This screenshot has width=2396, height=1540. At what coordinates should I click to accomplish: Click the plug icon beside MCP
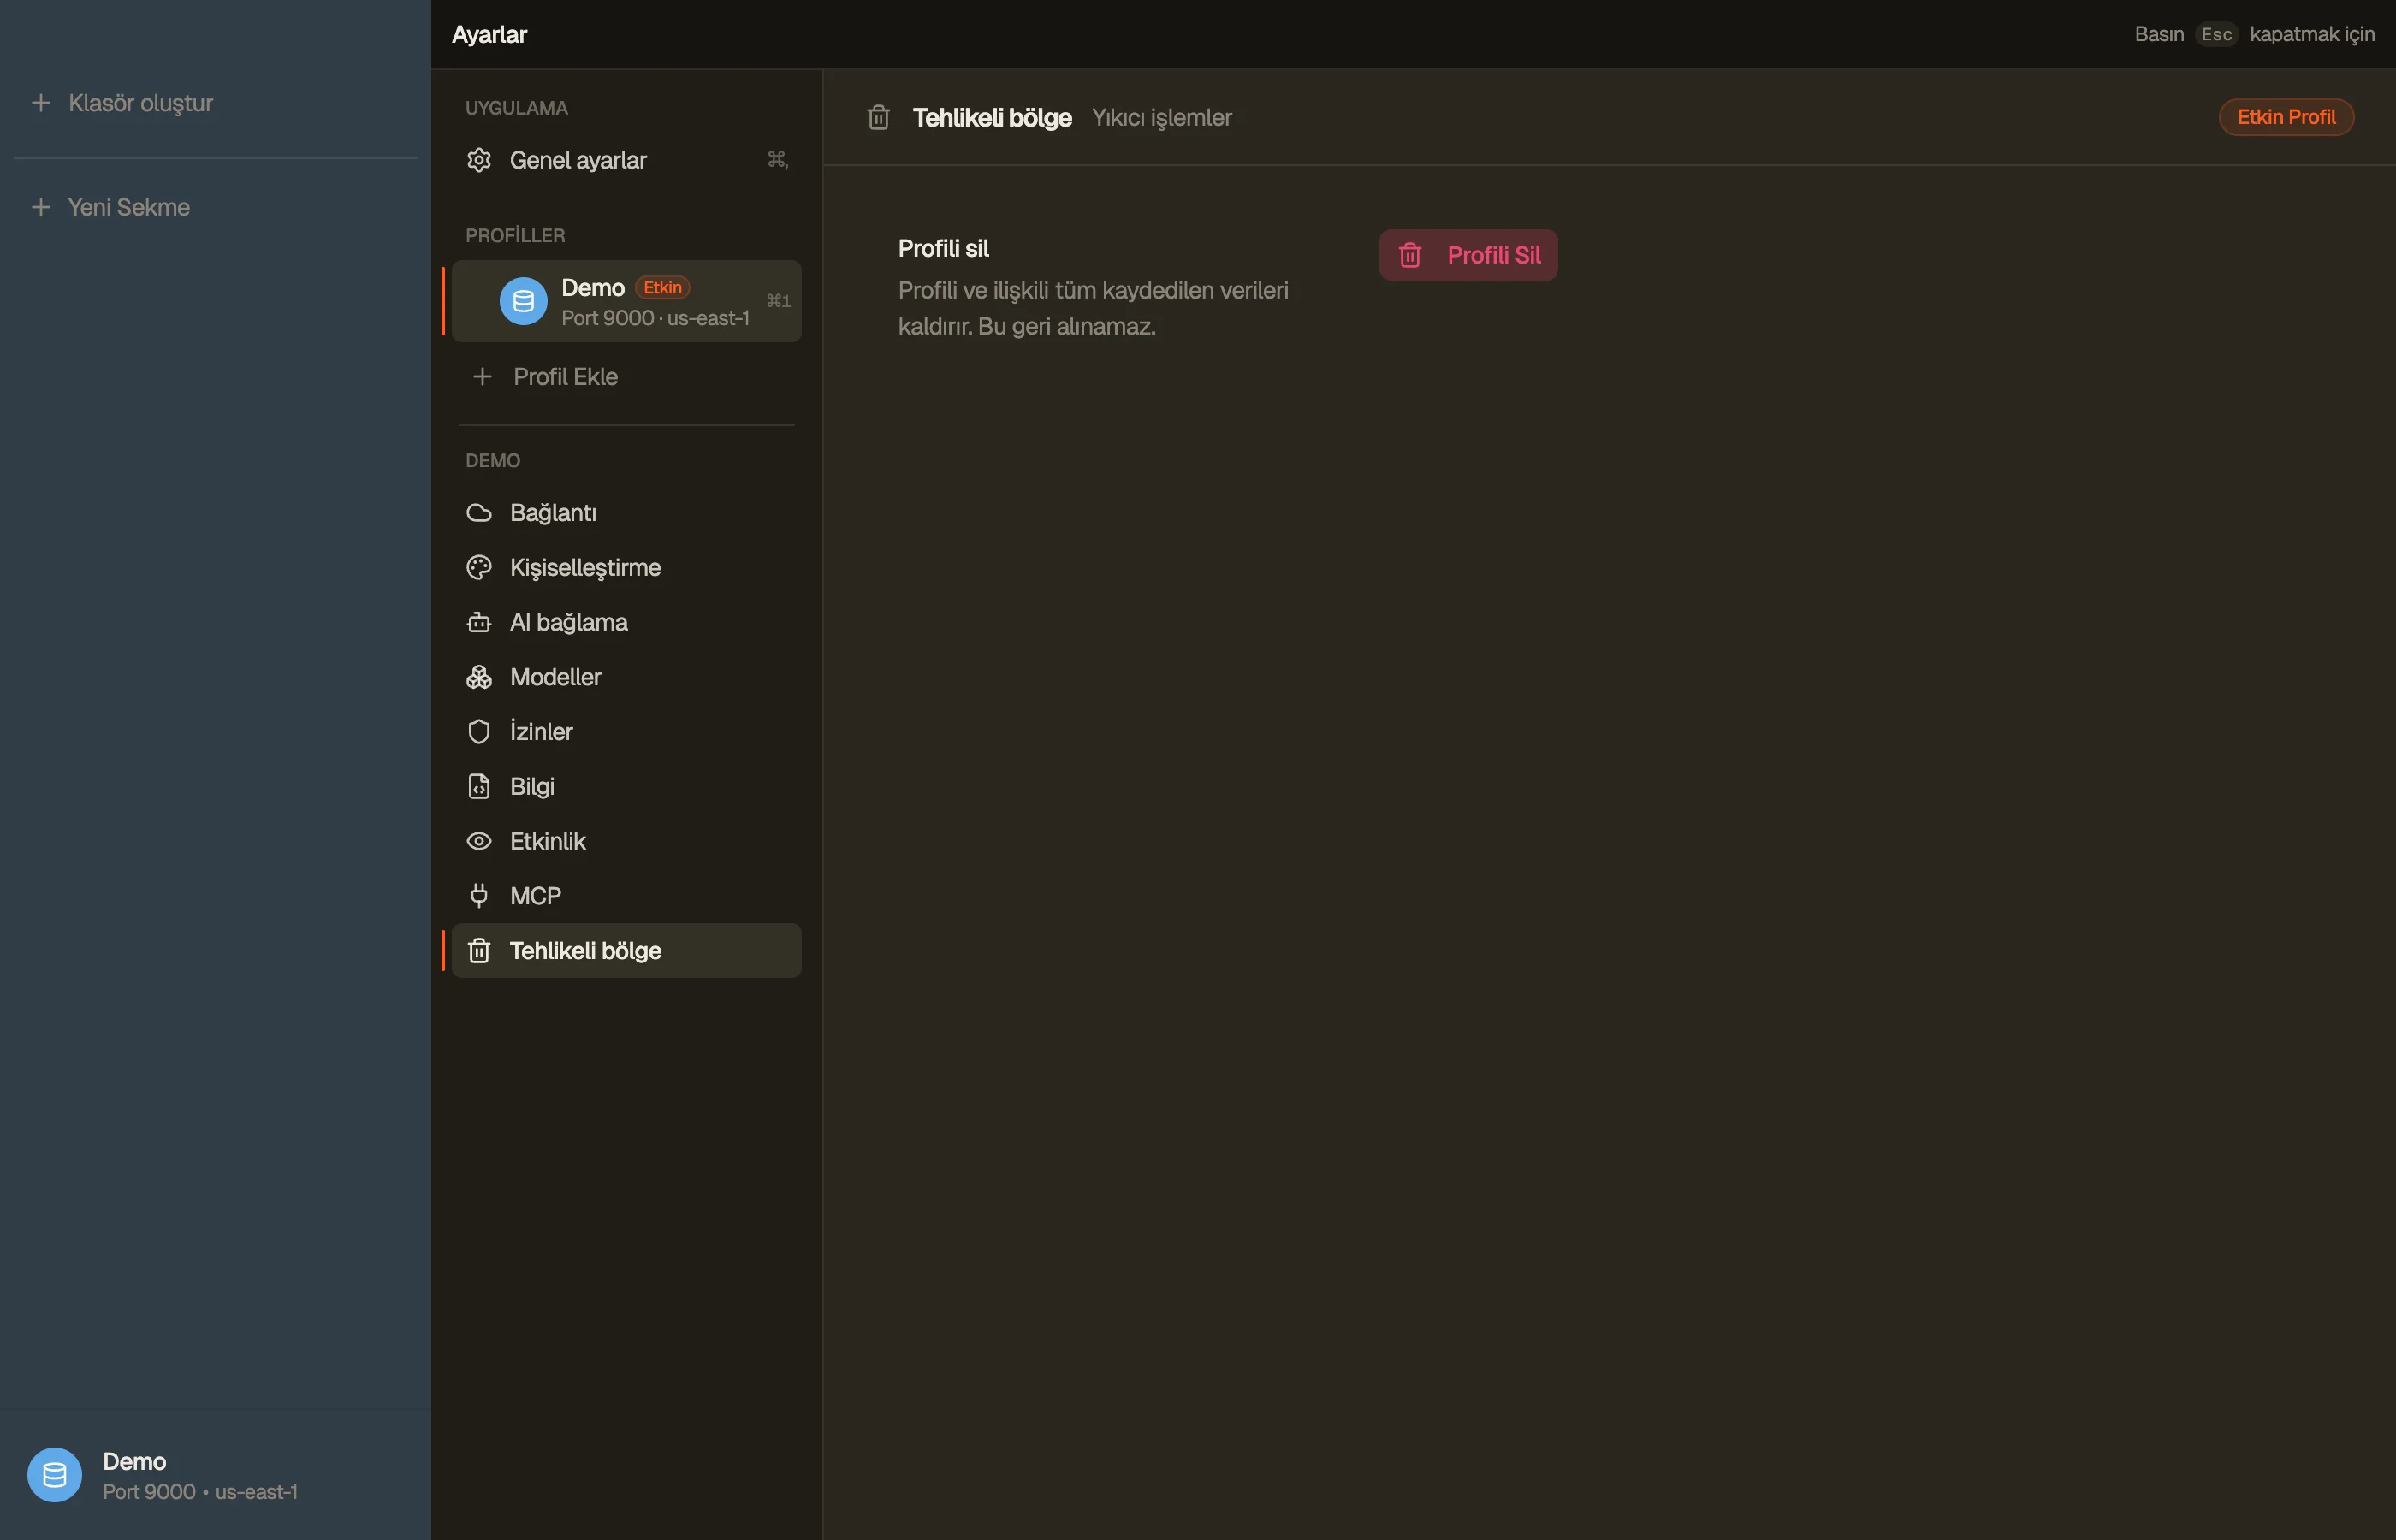(x=479, y=896)
